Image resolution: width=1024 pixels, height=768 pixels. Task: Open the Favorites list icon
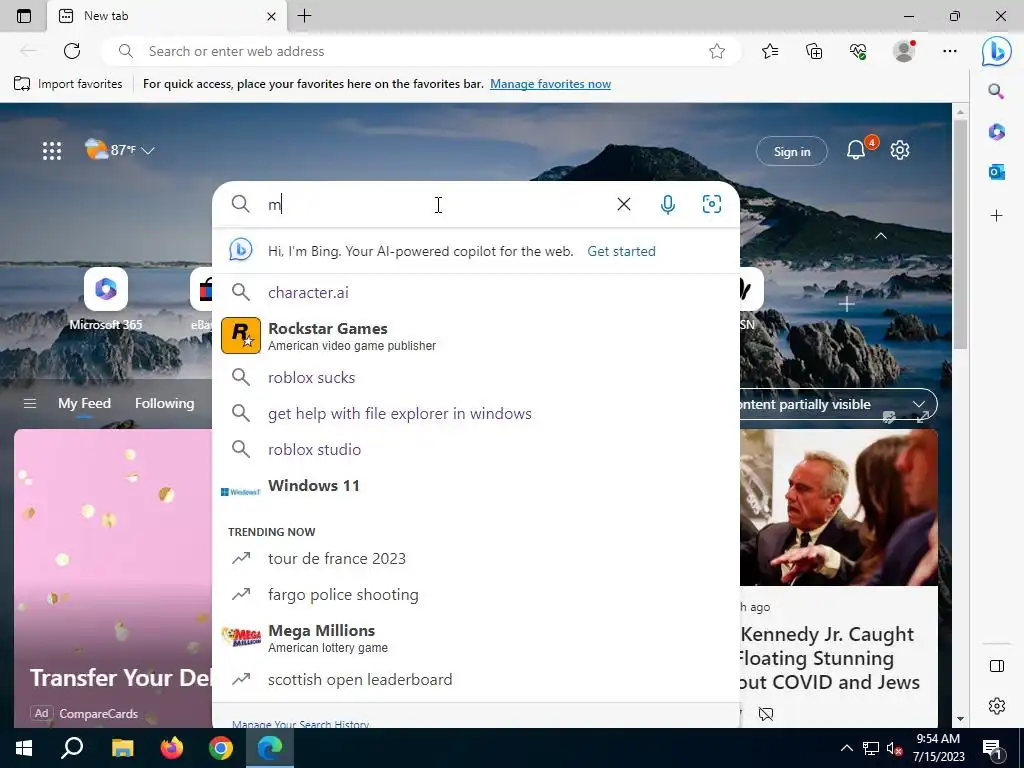[x=770, y=51]
